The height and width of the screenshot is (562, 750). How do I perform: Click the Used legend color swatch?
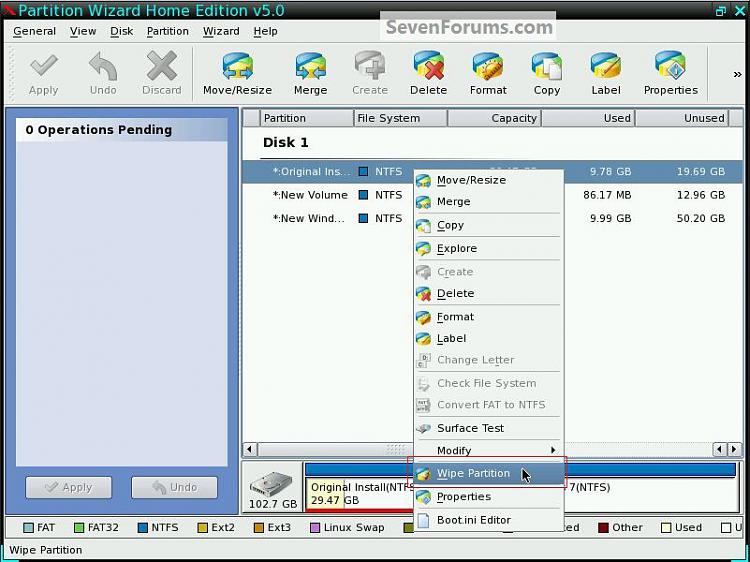pyautogui.click(x=666, y=528)
